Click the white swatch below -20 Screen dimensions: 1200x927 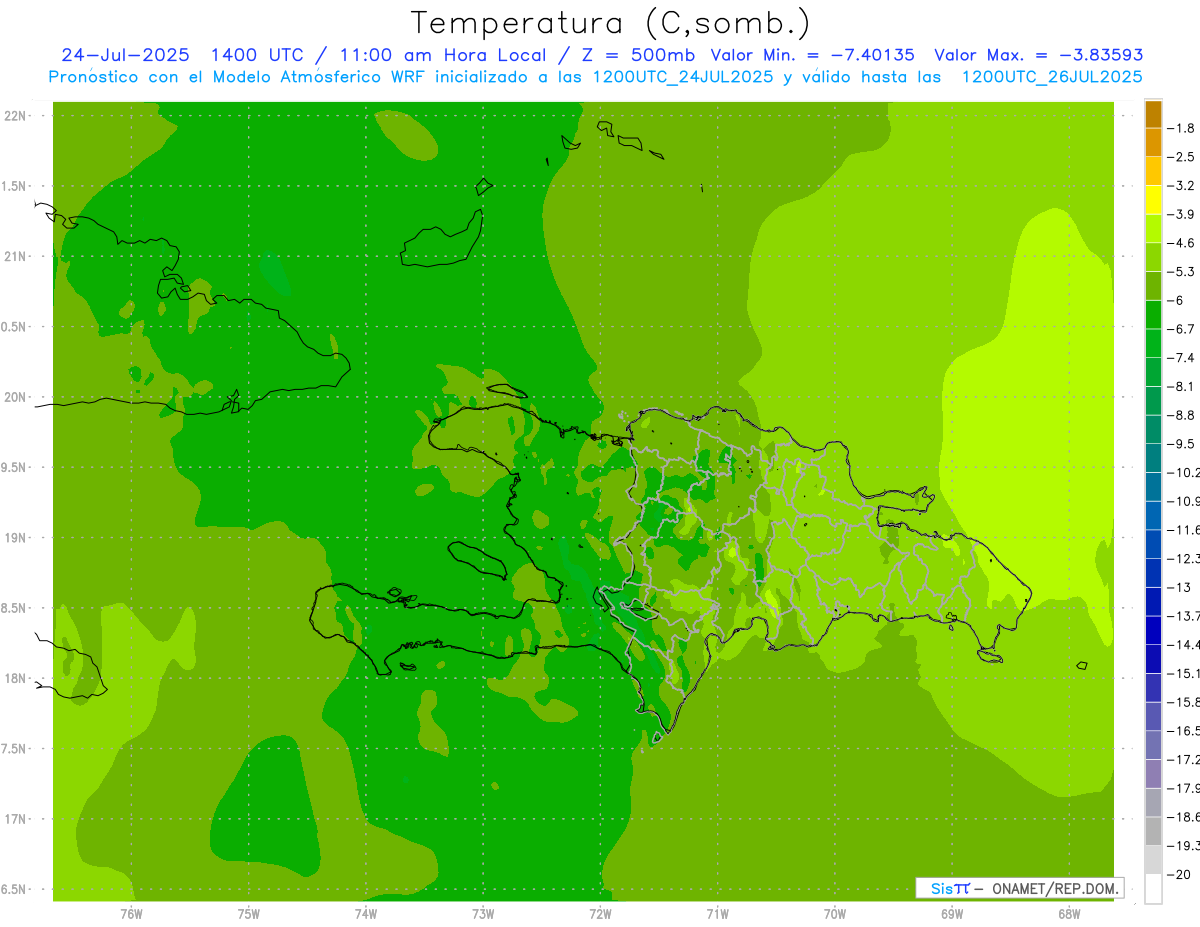1153,889
